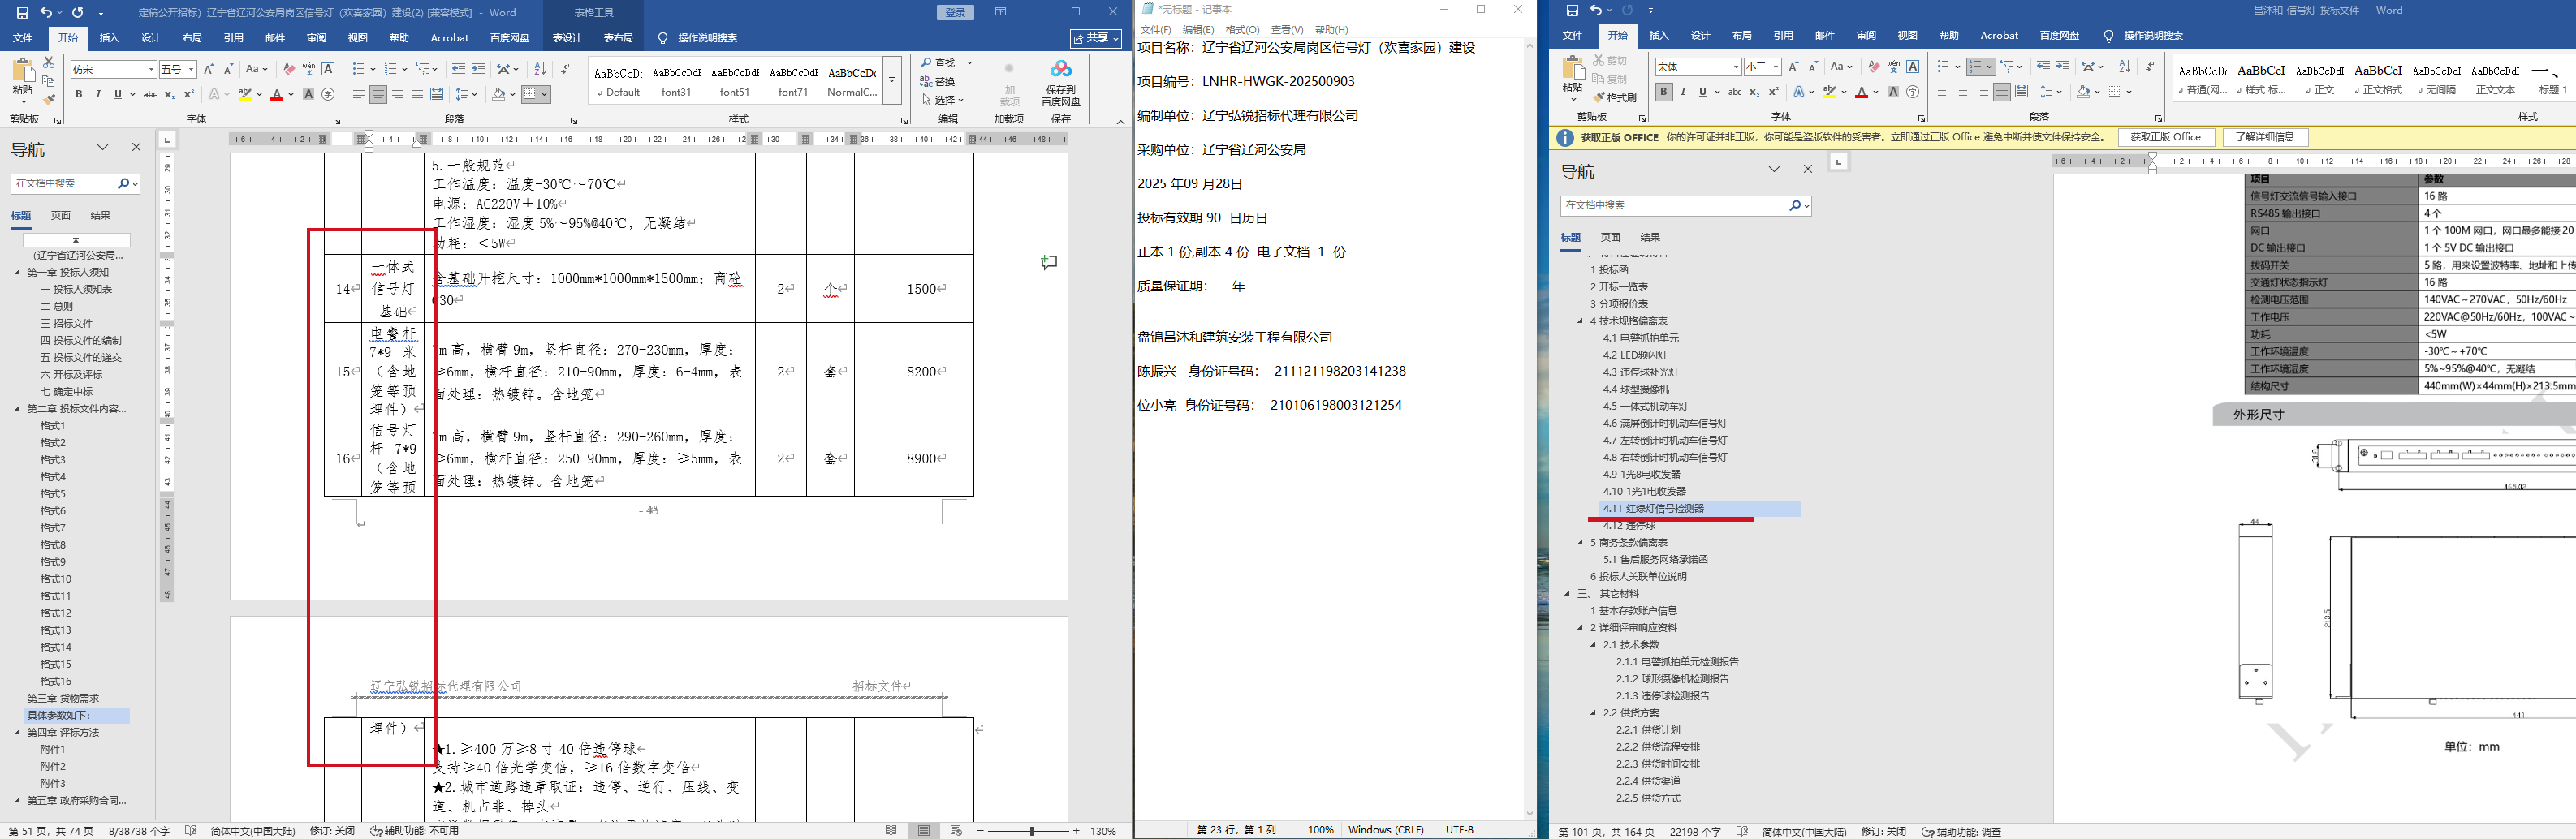Click the Show/Hide paragraph marks icon in the right Word window
This screenshot has height=839, width=2576.
click(x=2150, y=67)
